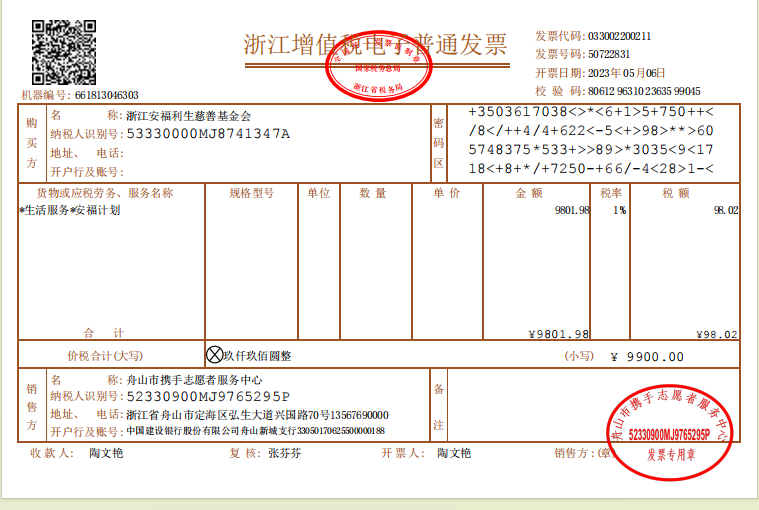Click the 购买方 vertical label
759x510 pixels.
32,143
